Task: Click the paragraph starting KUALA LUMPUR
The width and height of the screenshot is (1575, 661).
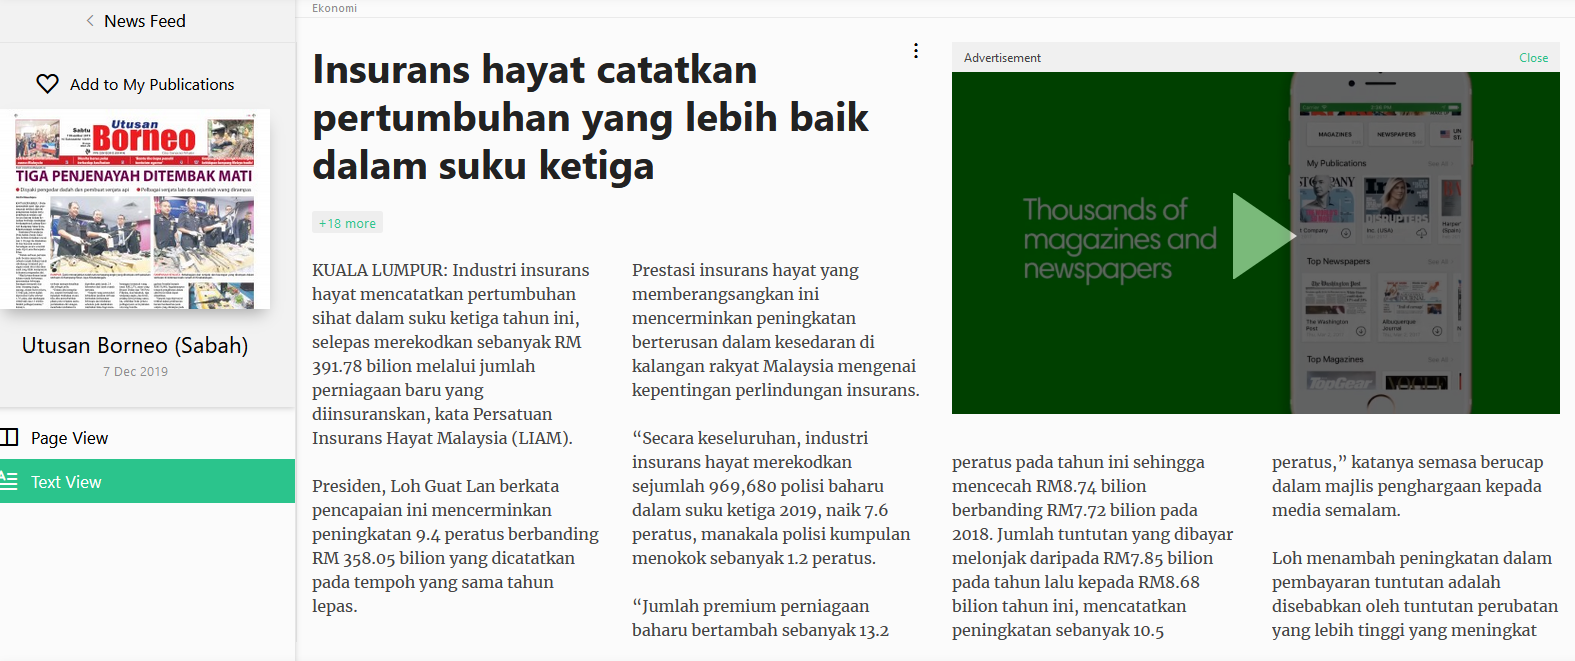Action: tap(451, 354)
